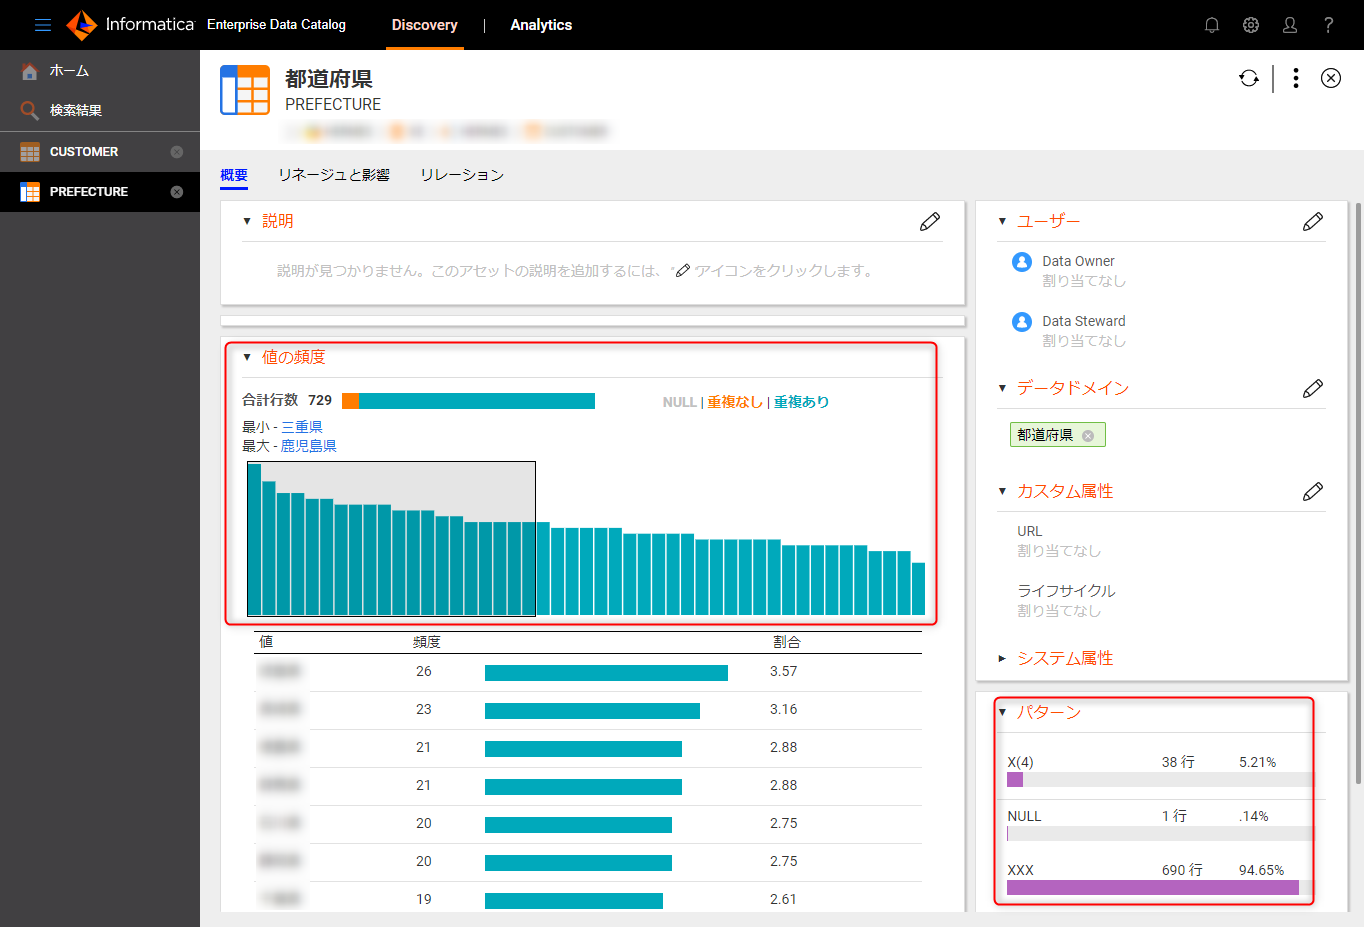The width and height of the screenshot is (1364, 927).
Task: Collapse the 値の頻度 section
Action: tap(247, 356)
